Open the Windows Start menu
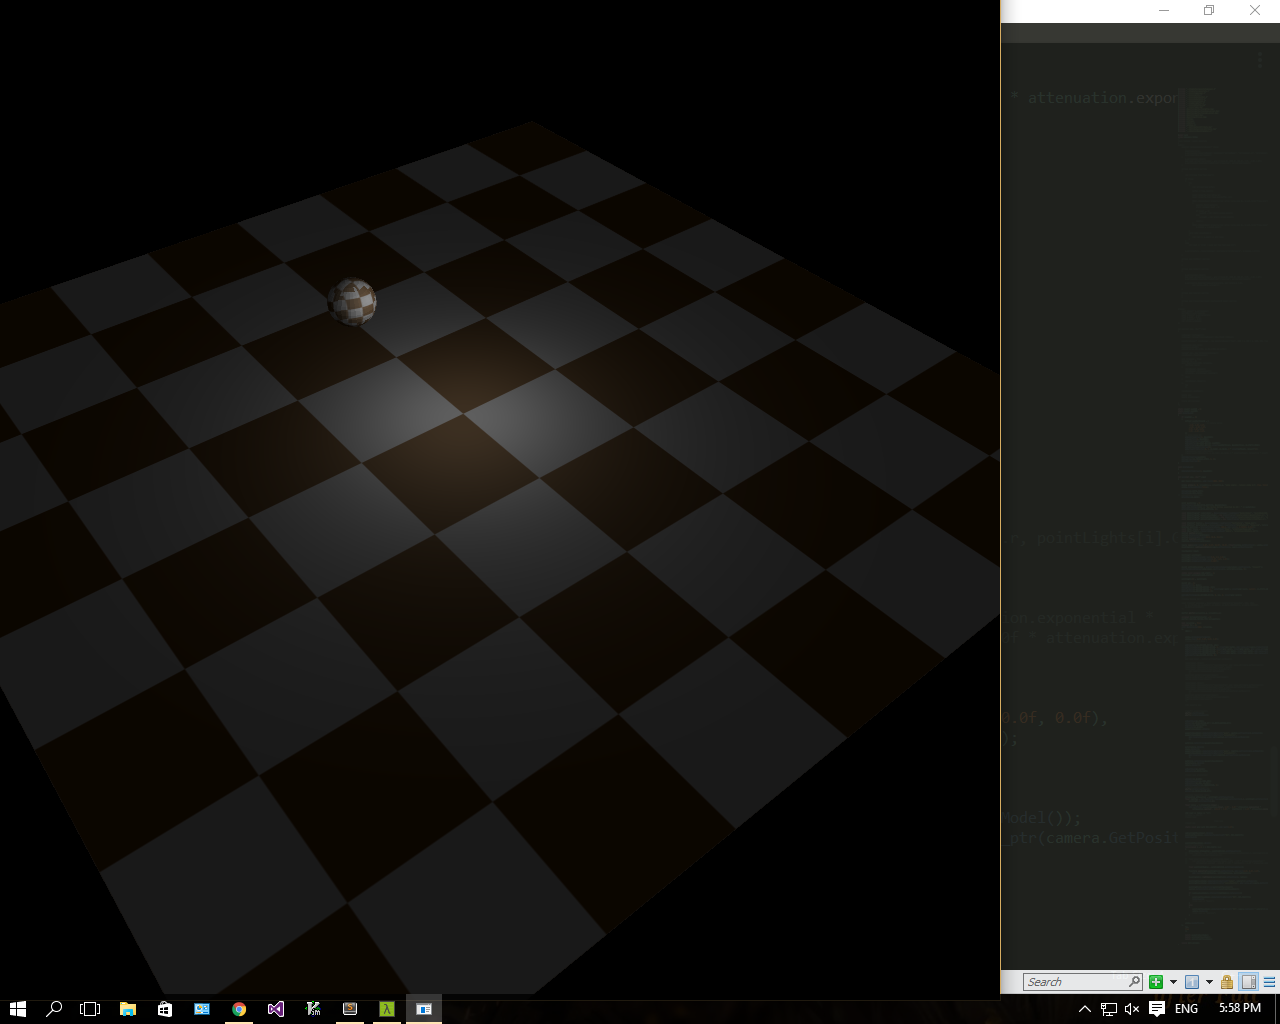Image resolution: width=1280 pixels, height=1024 pixels. (17, 1009)
